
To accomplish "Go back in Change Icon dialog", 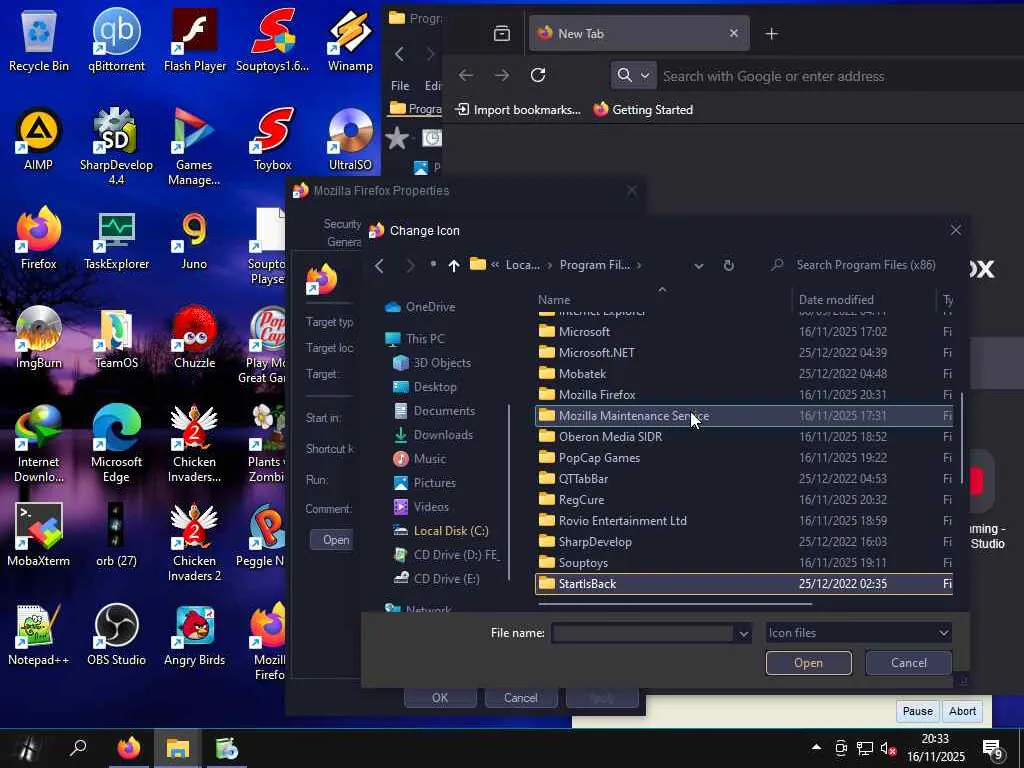I will [379, 265].
